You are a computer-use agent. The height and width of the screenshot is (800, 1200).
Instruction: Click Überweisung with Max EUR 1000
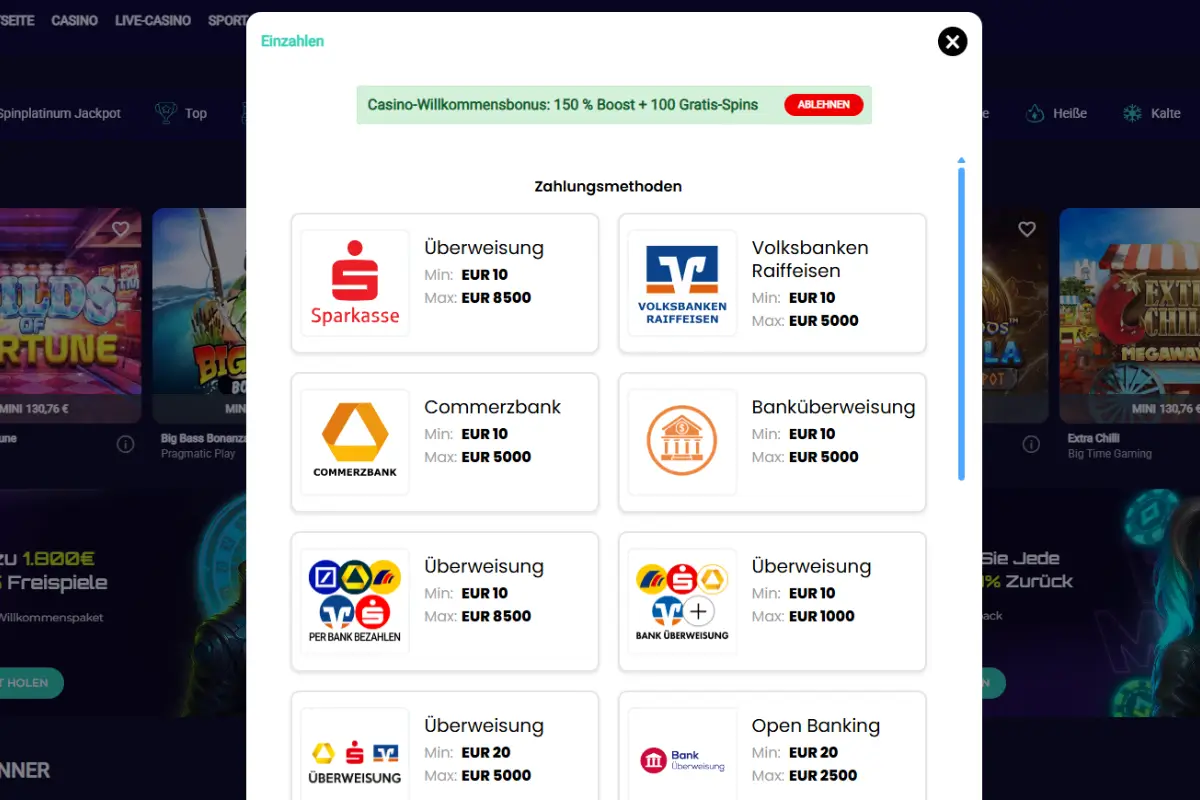772,601
